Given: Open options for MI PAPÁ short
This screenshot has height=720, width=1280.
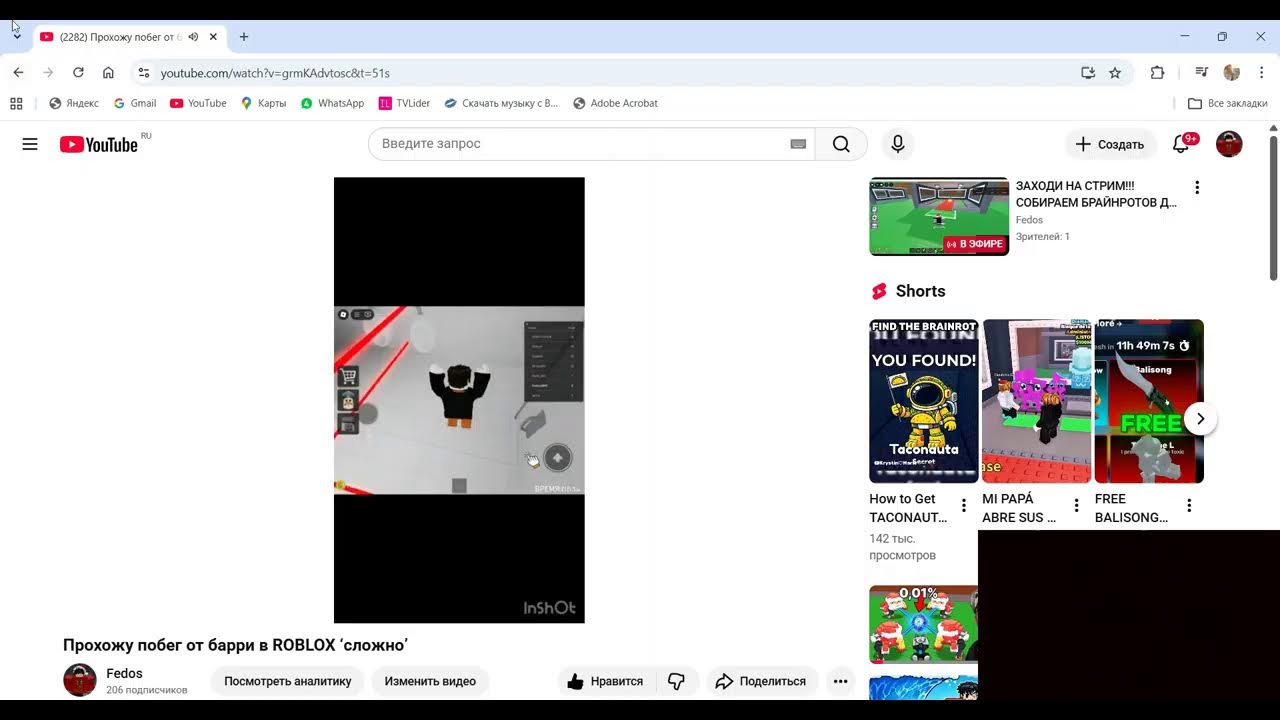Looking at the screenshot, I should point(1077,505).
